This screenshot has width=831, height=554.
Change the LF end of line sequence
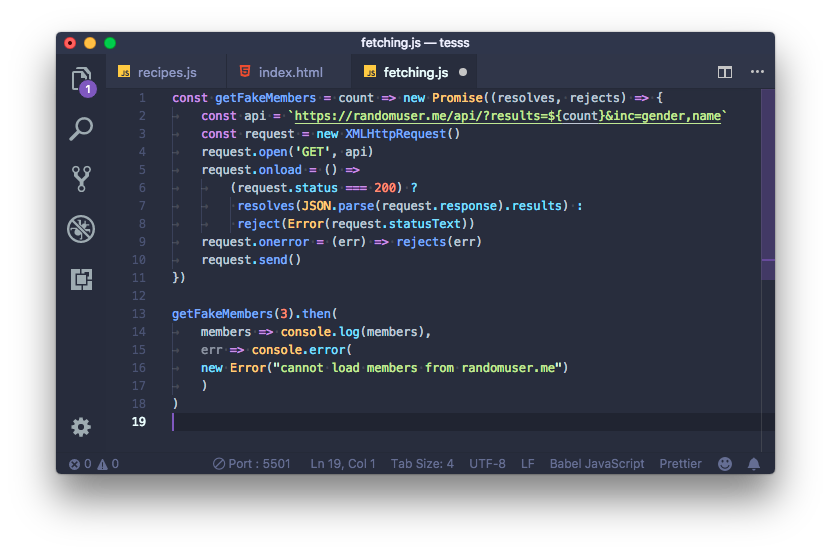(527, 464)
